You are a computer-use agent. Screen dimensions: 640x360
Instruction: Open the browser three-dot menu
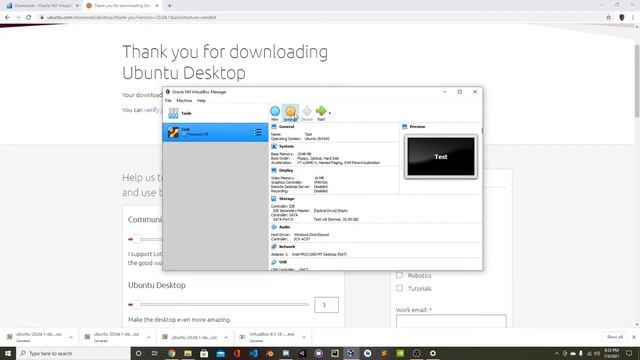(633, 18)
